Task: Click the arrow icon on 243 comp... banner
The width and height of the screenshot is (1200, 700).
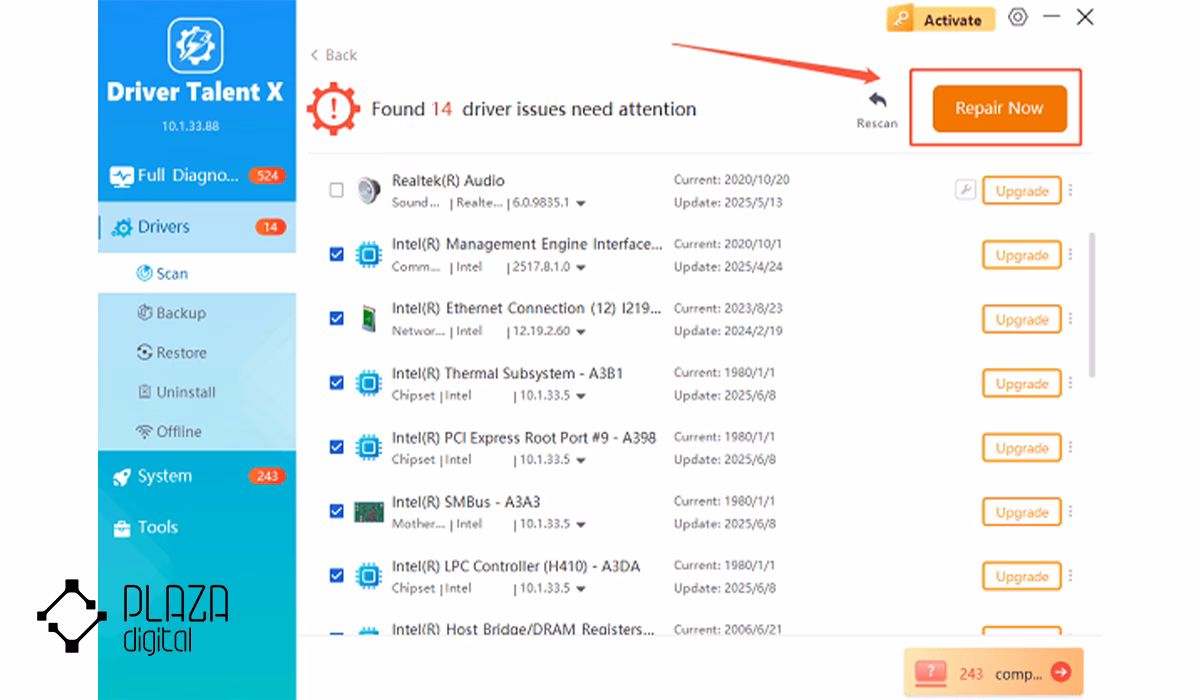Action: coord(1061,673)
